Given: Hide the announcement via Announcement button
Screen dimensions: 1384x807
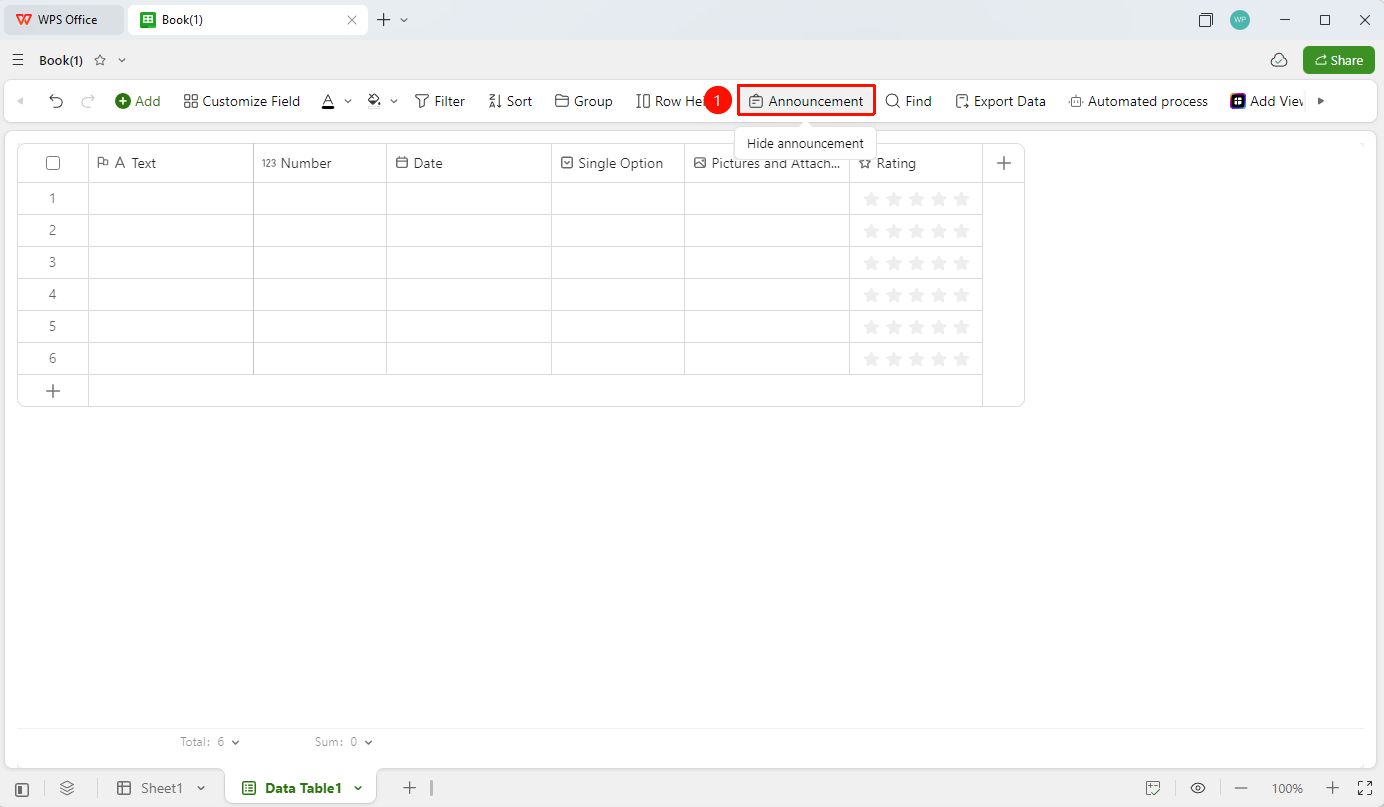Looking at the screenshot, I should pyautogui.click(x=806, y=101).
